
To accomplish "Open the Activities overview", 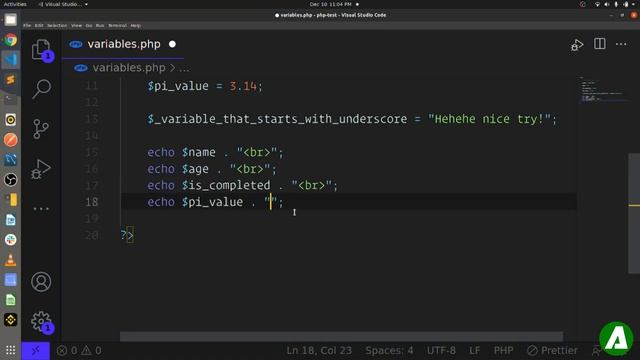I will pyautogui.click(x=15, y=4).
